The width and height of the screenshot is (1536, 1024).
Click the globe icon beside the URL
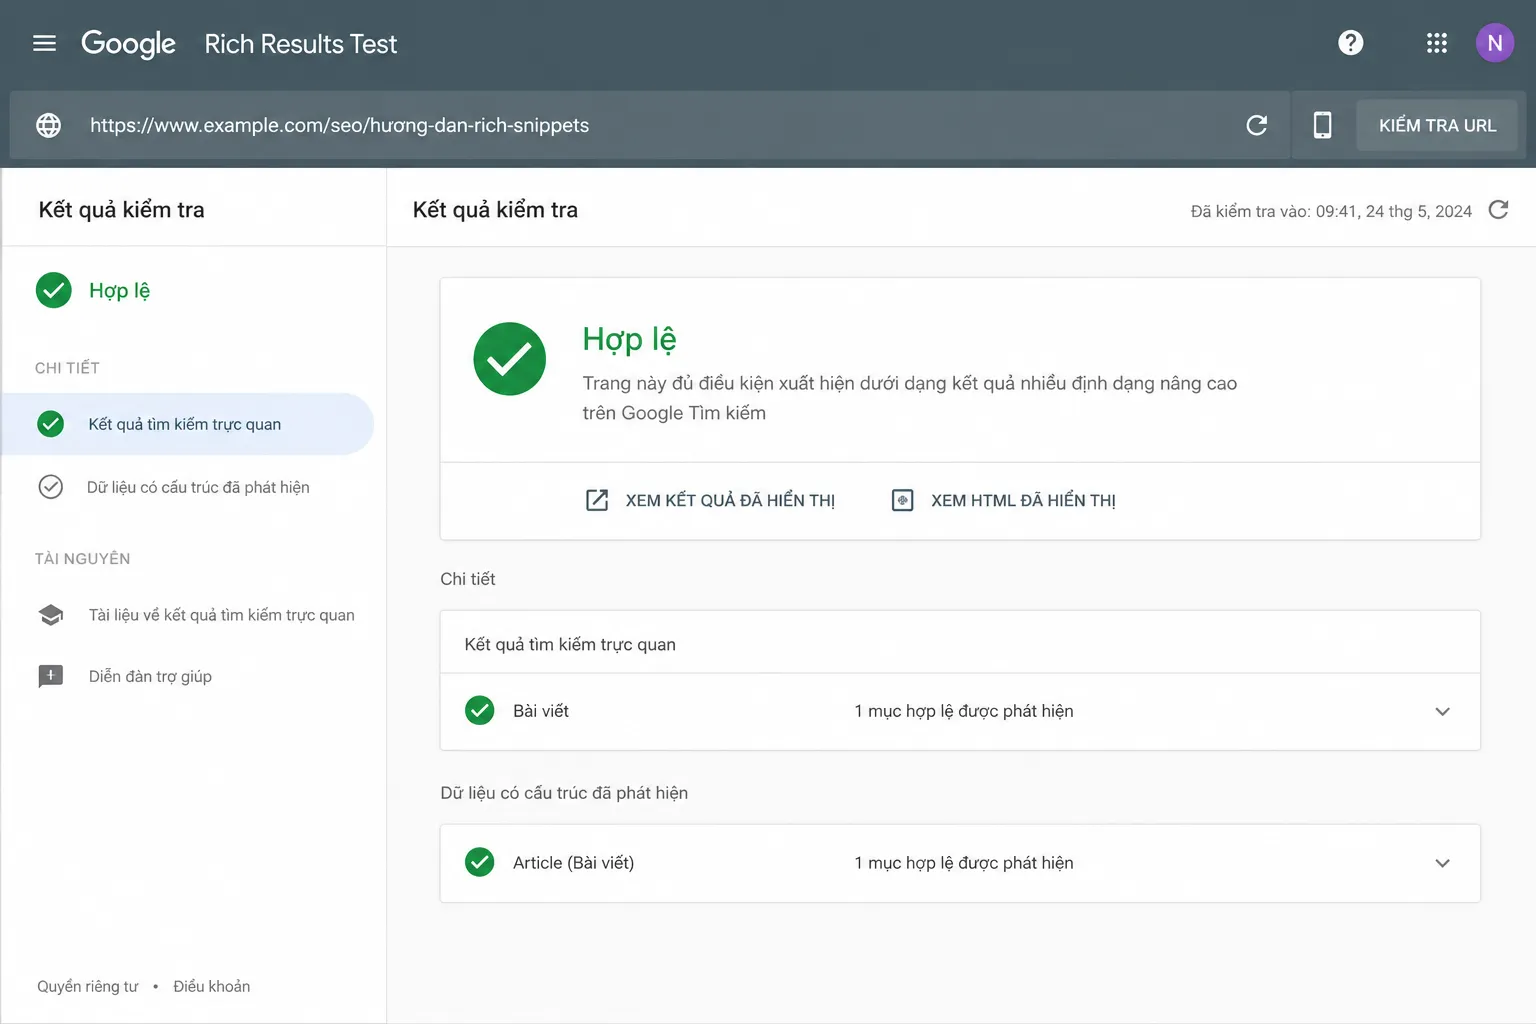click(48, 125)
